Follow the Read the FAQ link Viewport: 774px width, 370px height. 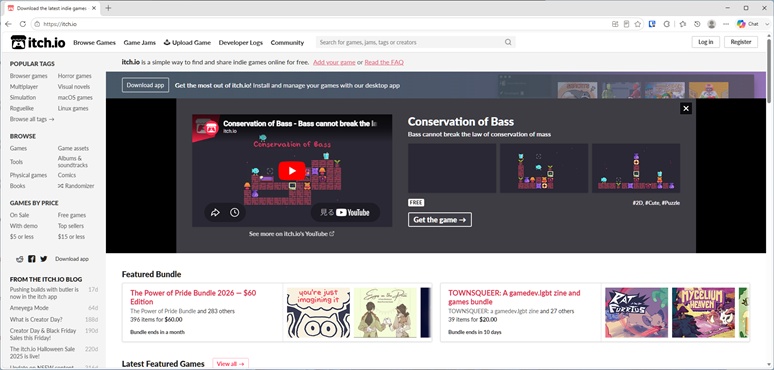[384, 62]
